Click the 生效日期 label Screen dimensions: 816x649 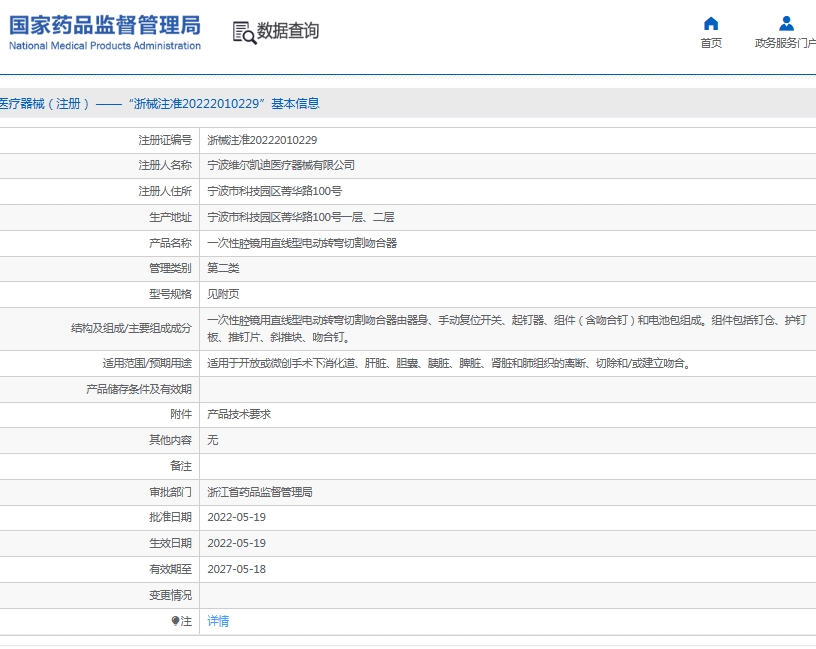pos(170,543)
